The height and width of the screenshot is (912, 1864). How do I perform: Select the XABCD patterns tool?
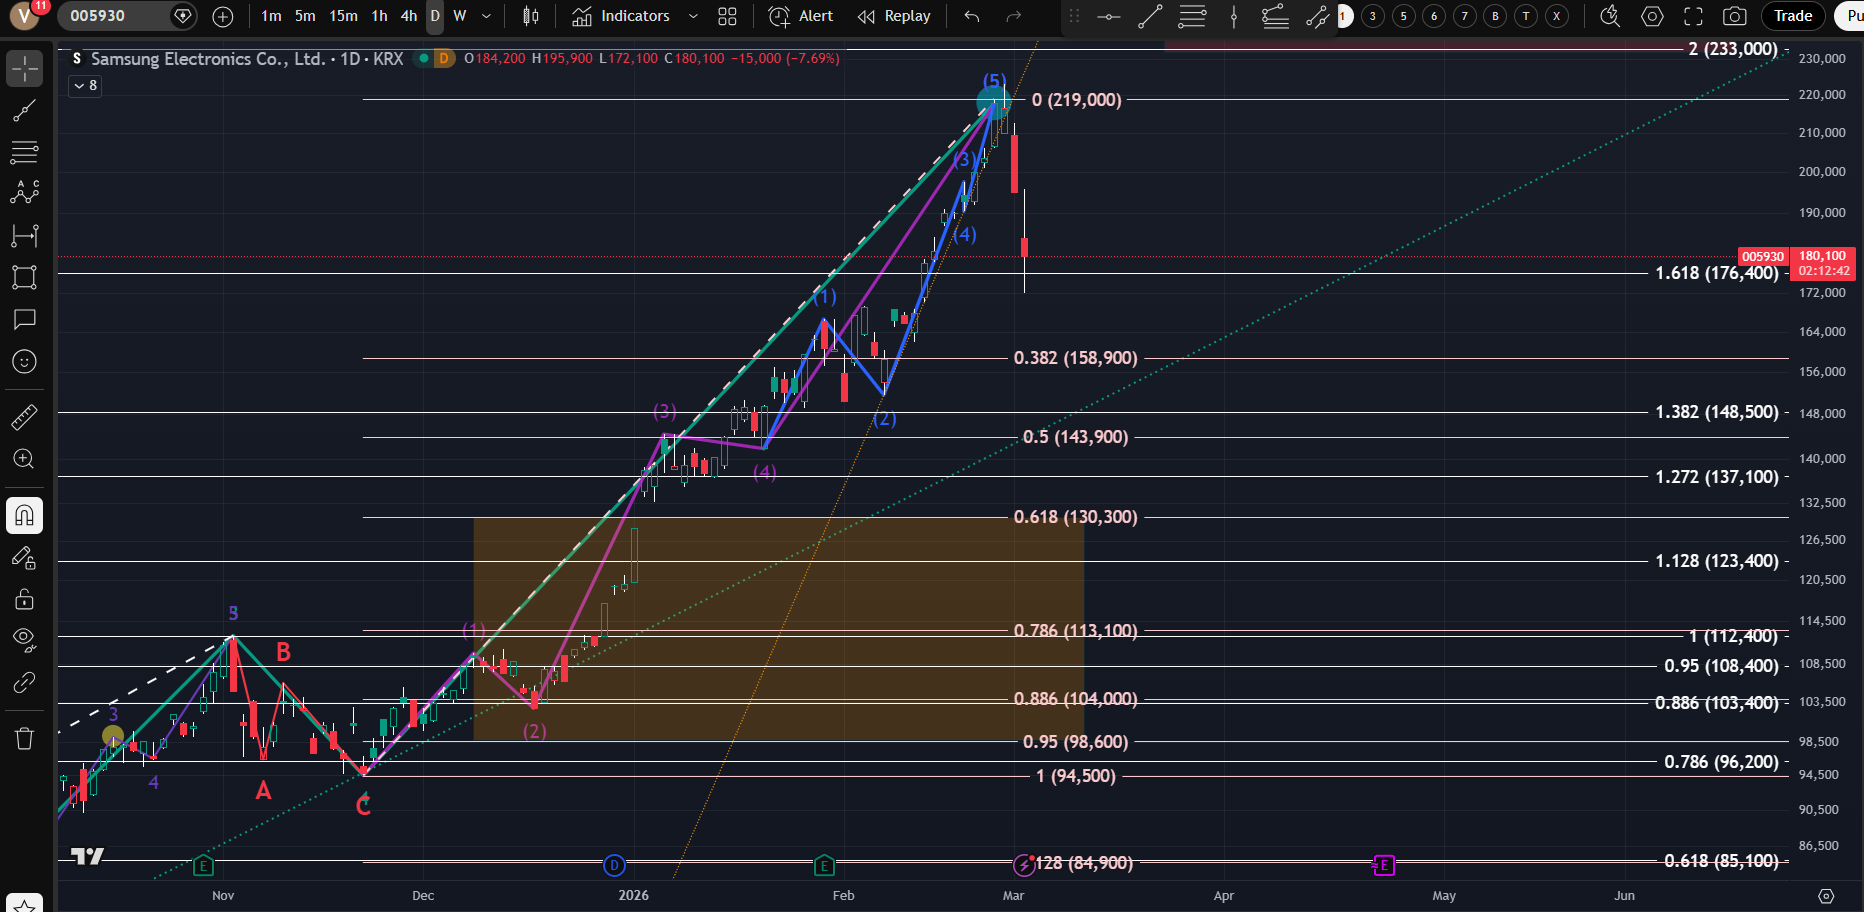point(24,193)
